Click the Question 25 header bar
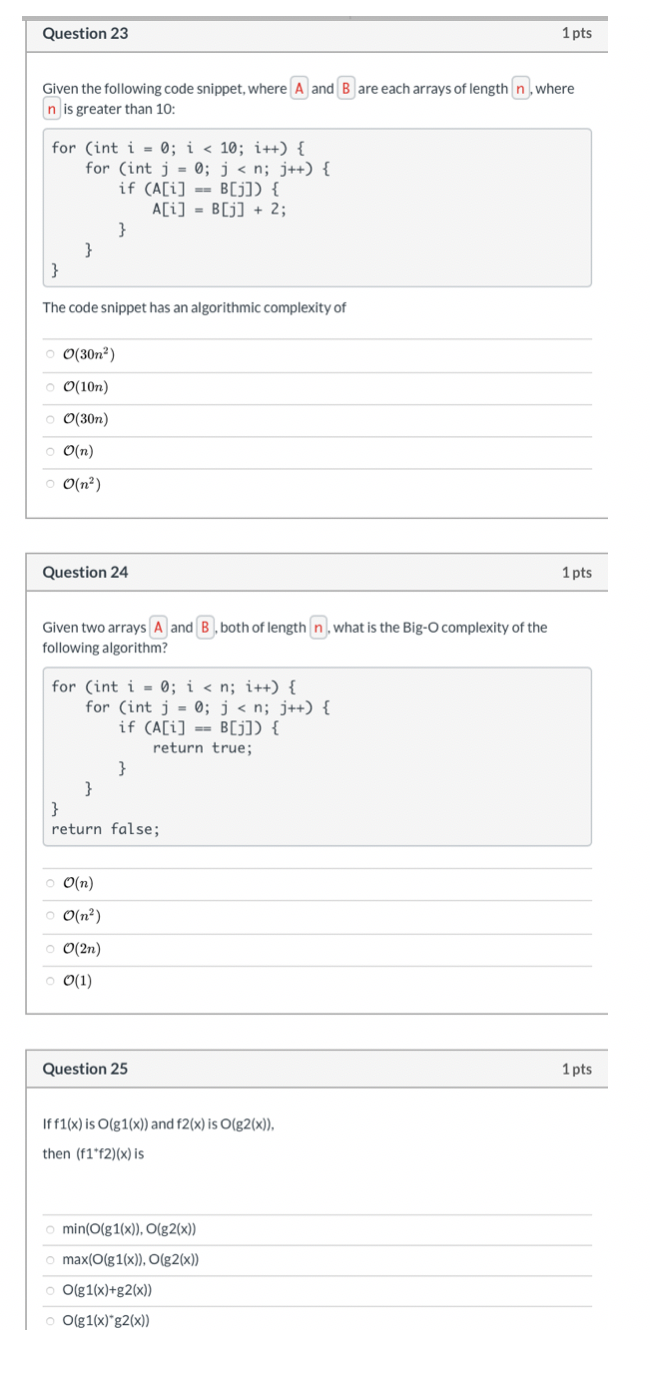Viewport: 650px width, 1380px height. 325,1068
